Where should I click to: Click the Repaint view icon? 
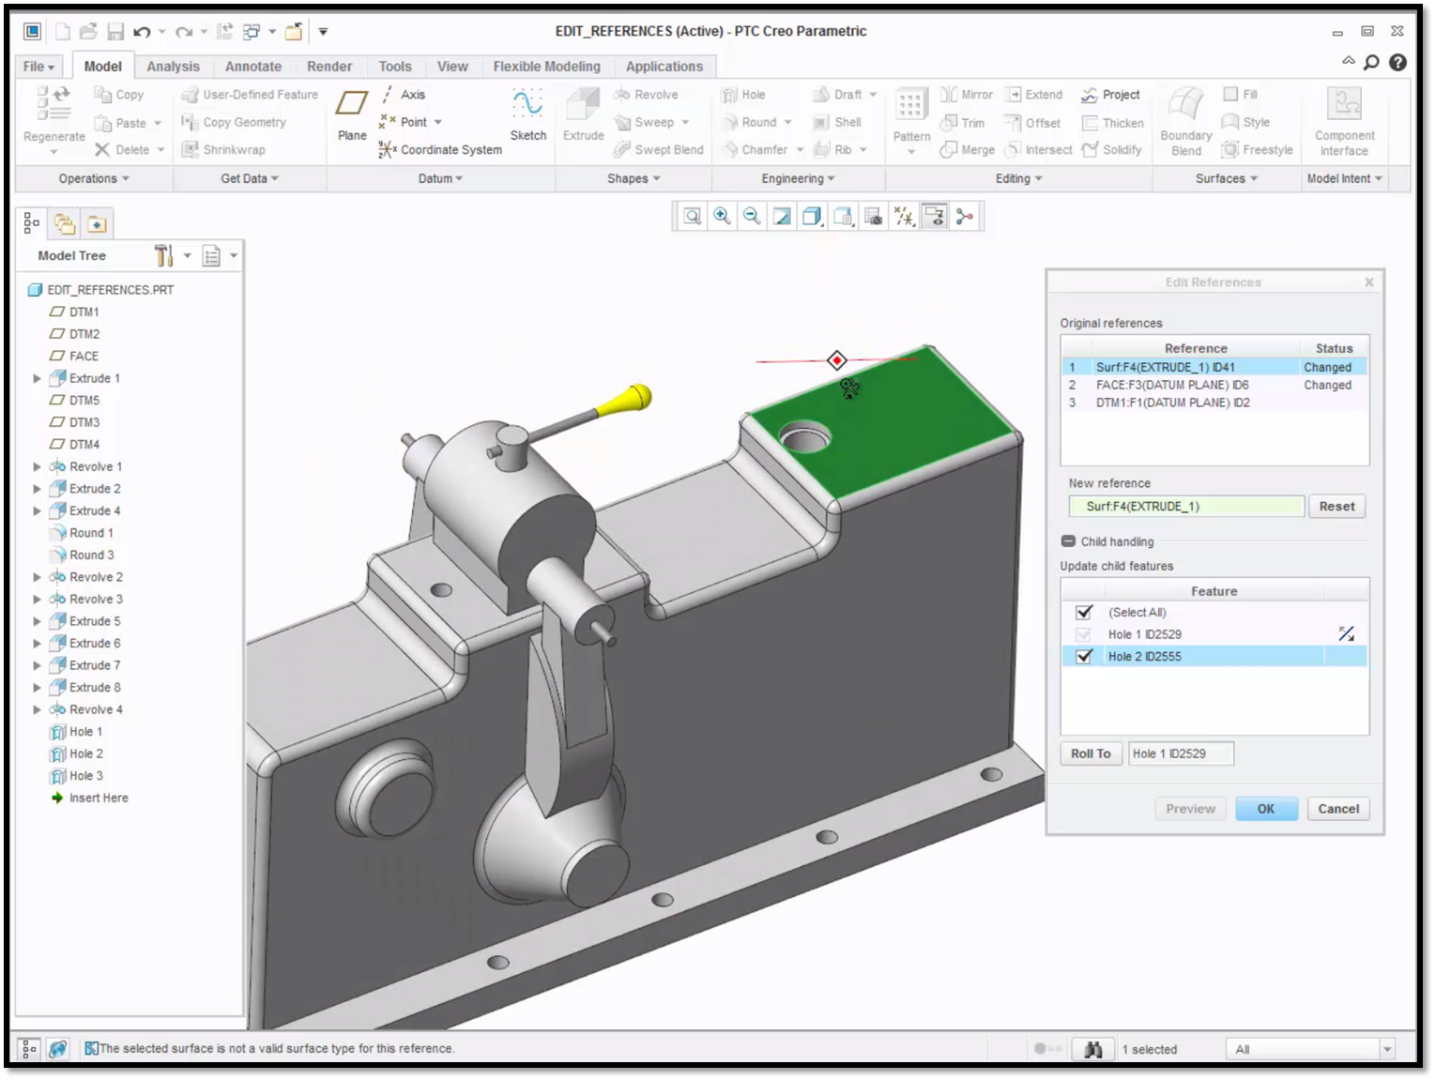[x=782, y=216]
